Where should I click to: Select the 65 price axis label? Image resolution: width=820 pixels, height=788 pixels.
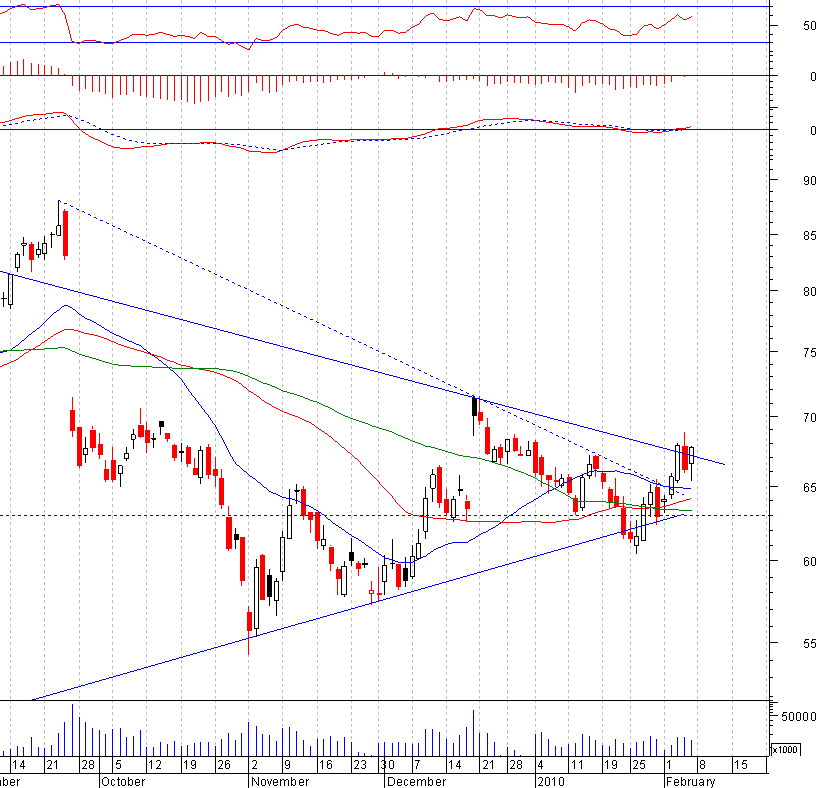point(810,488)
